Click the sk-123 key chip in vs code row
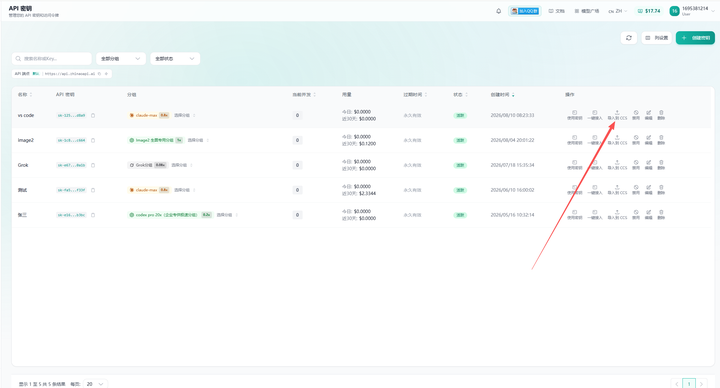The image size is (720, 388). tap(71, 116)
